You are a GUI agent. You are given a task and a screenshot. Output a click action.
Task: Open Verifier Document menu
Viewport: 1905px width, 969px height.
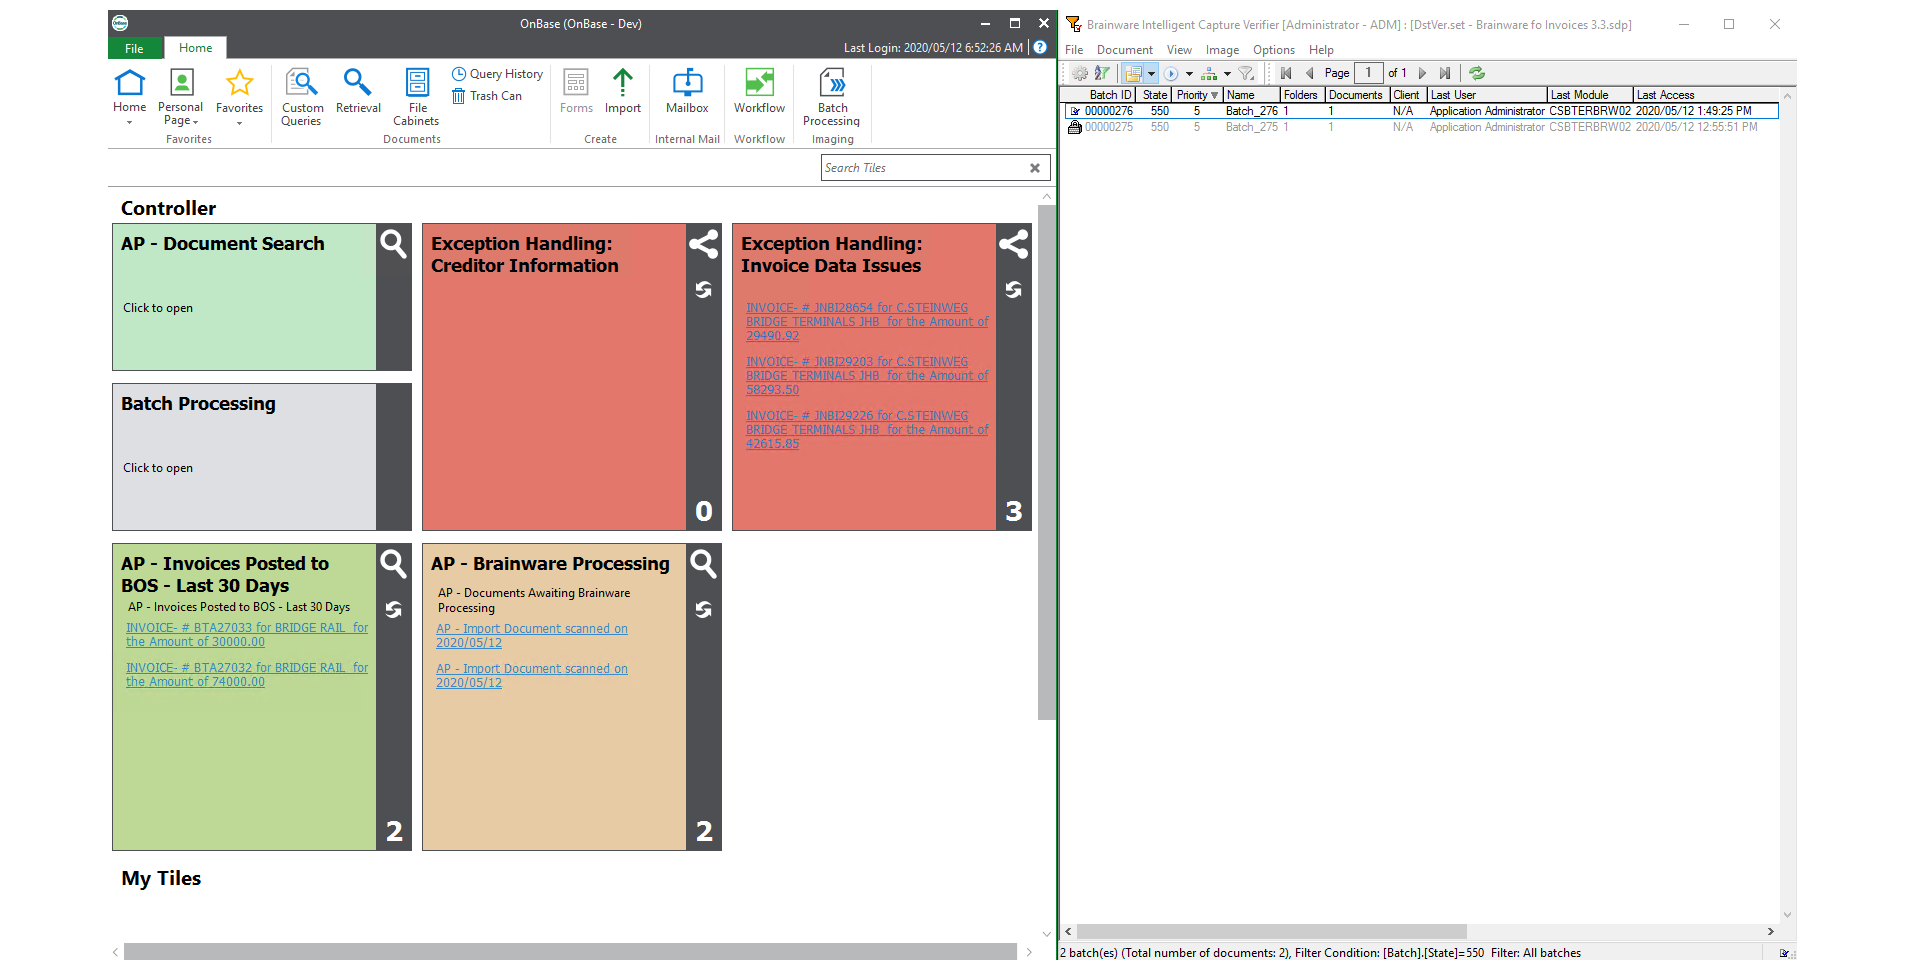point(1124,50)
